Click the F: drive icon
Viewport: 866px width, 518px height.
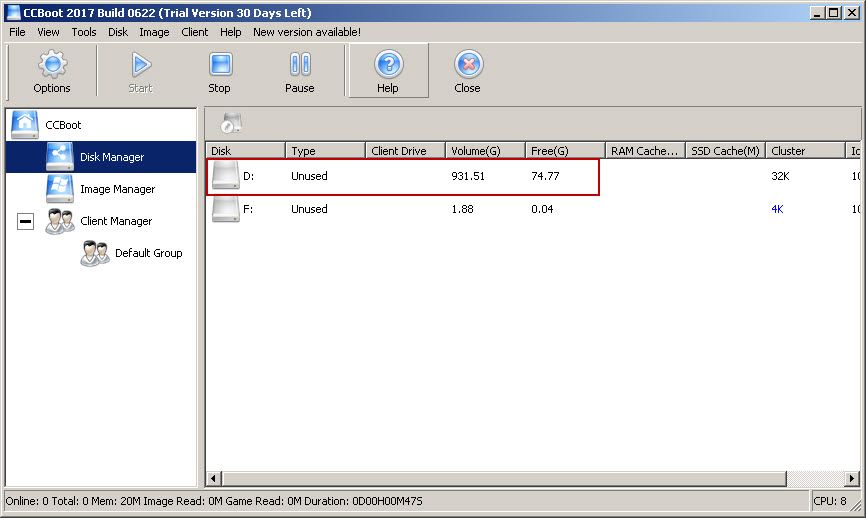tap(225, 209)
